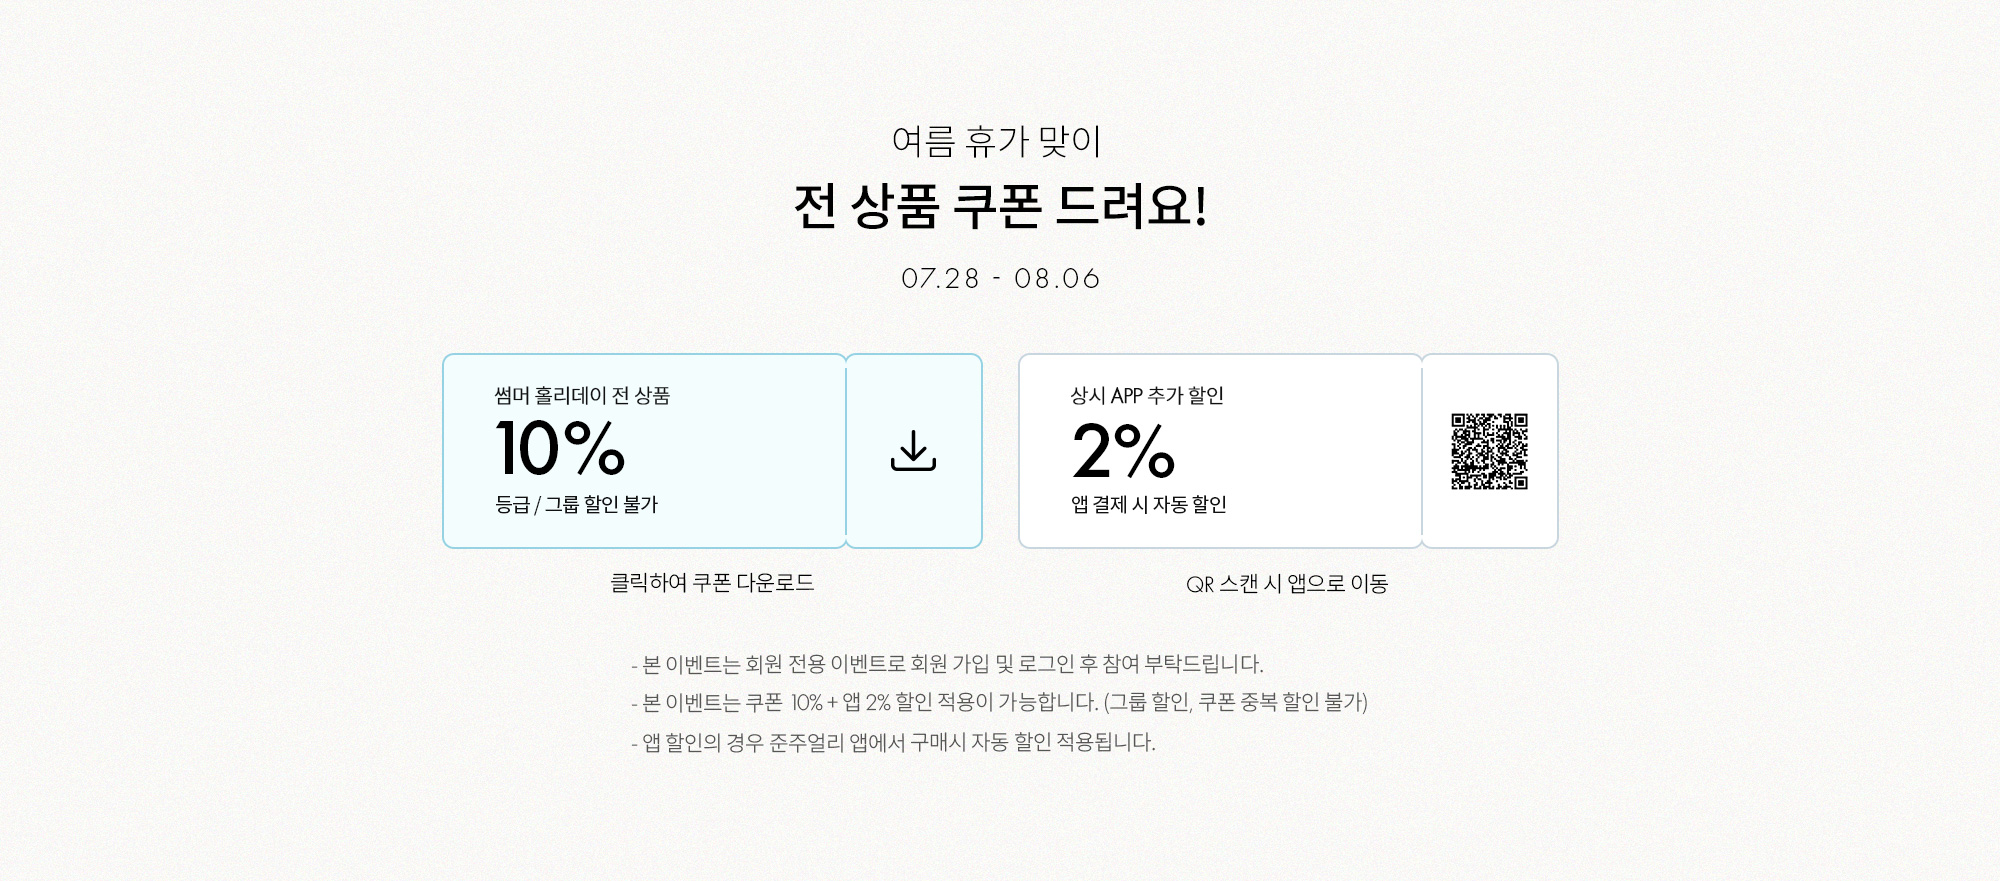
Task: Click the '클릭하여 쿠폰 다운로드' caption
Action: click(712, 582)
